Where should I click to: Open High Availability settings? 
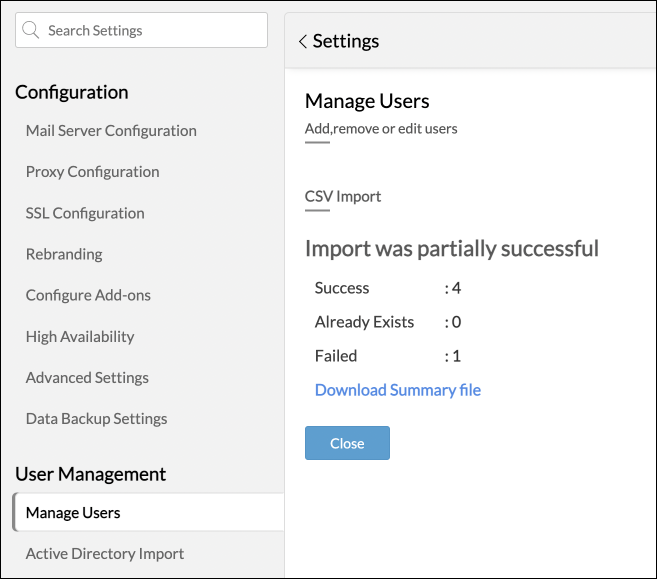coord(80,336)
